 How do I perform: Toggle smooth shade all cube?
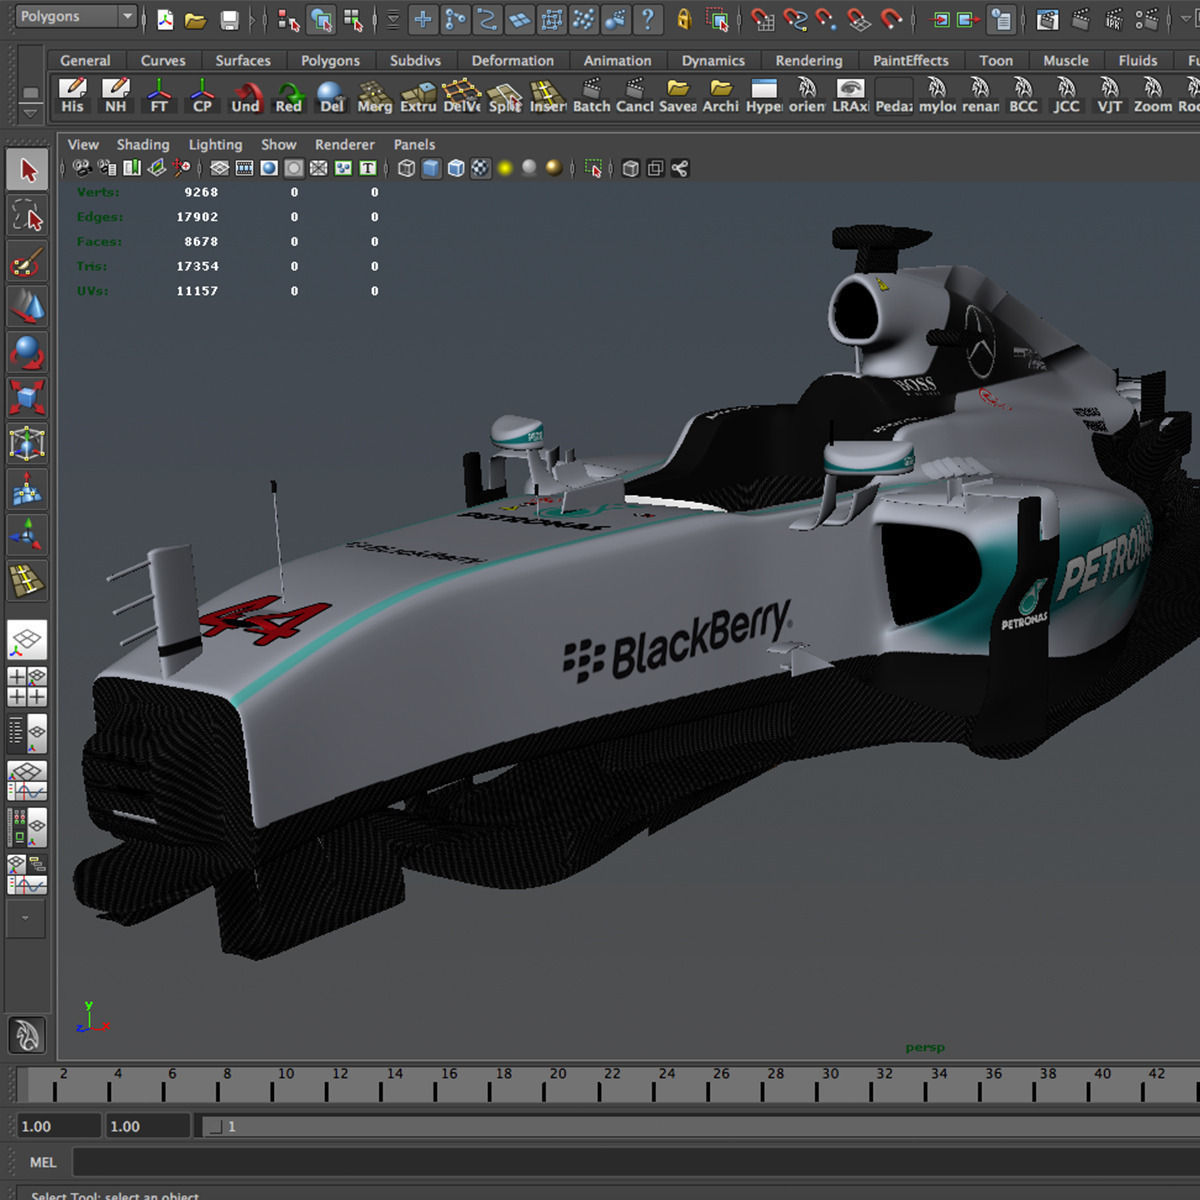(x=431, y=168)
